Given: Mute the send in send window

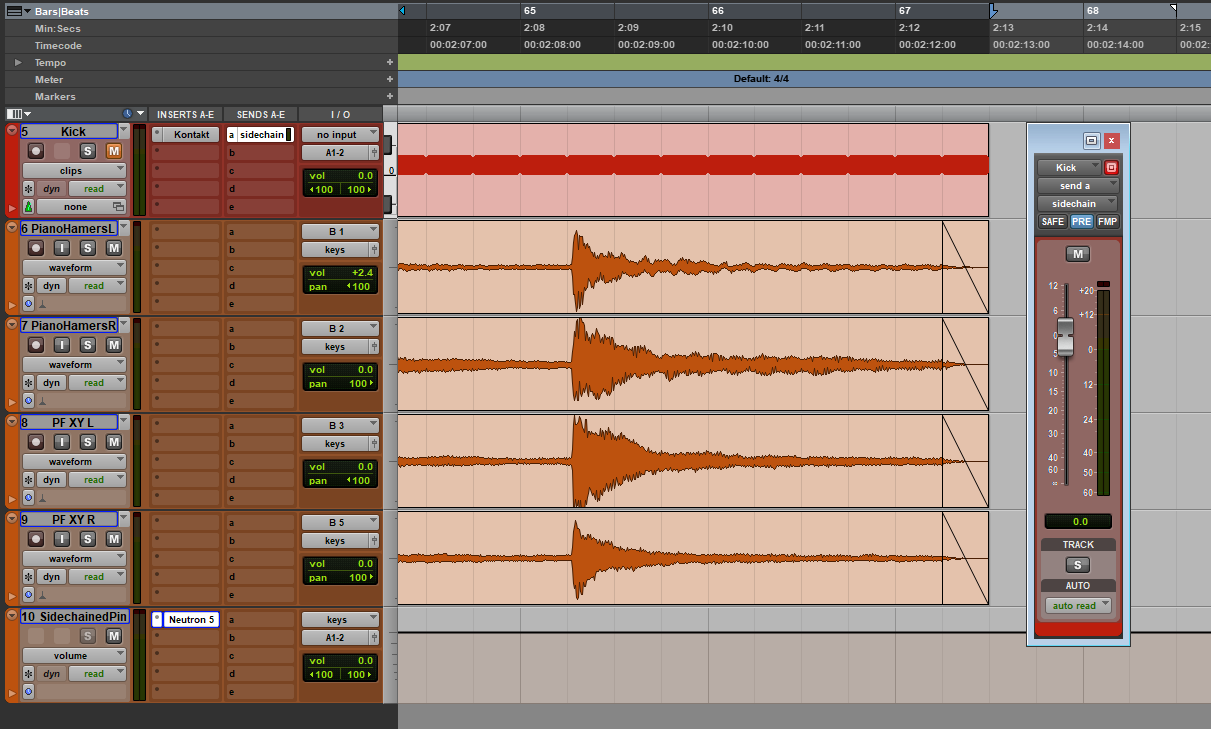Looking at the screenshot, I should coord(1078,254).
